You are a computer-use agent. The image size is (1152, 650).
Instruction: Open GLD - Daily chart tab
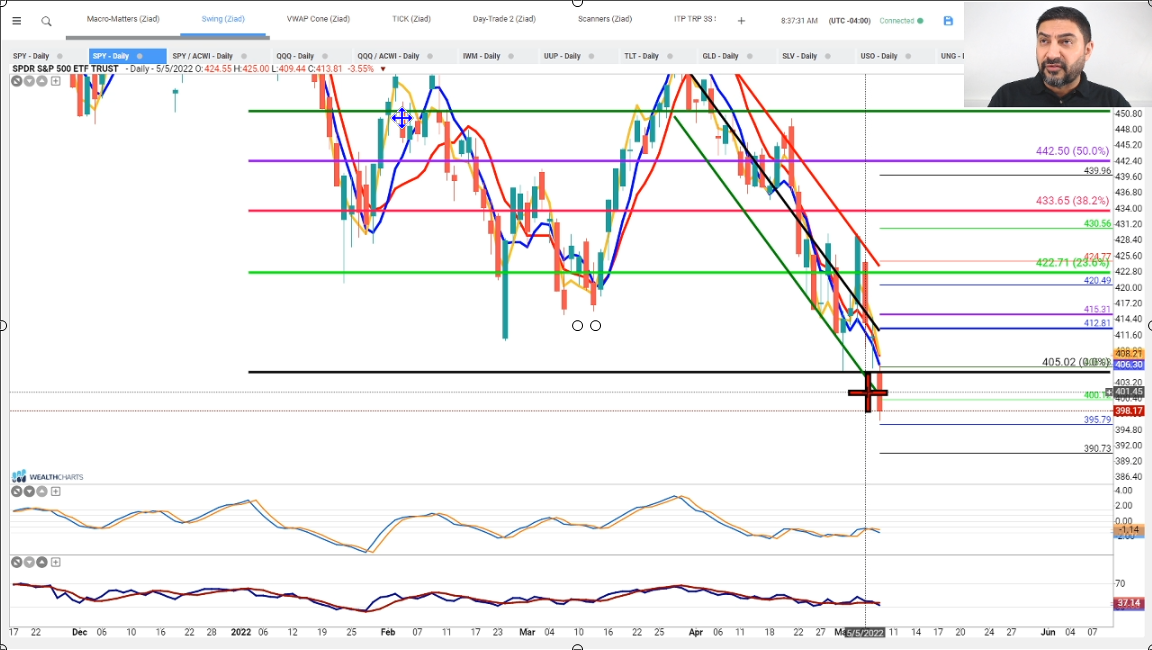[x=720, y=56]
